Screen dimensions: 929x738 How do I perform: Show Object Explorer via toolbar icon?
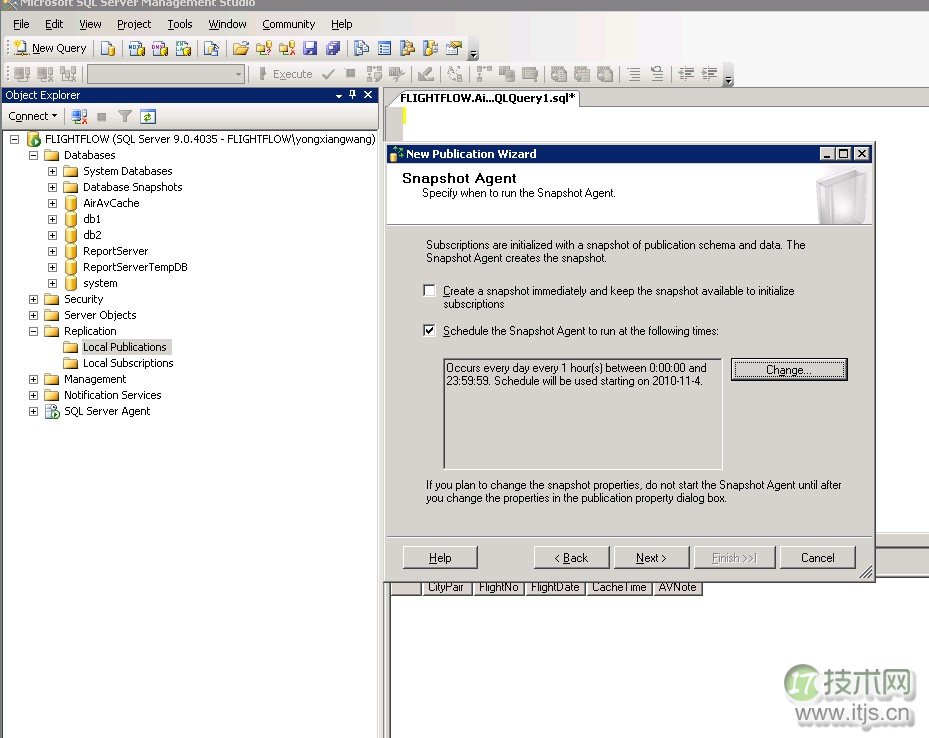click(407, 48)
